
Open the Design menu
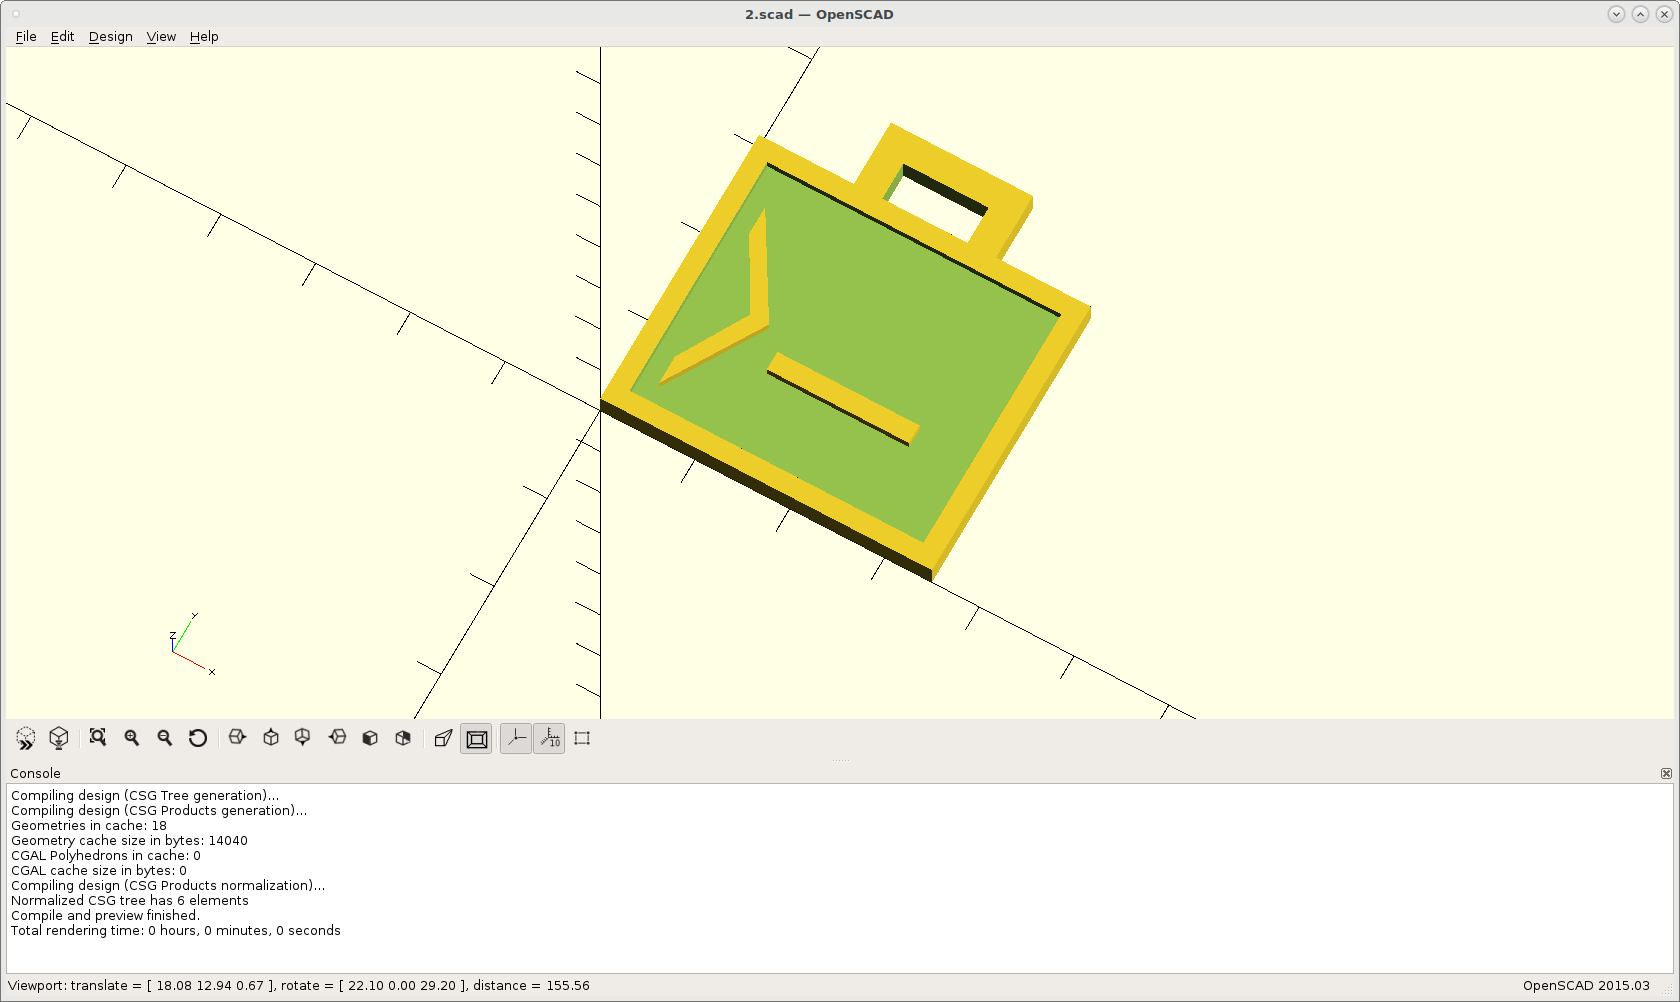(x=110, y=36)
